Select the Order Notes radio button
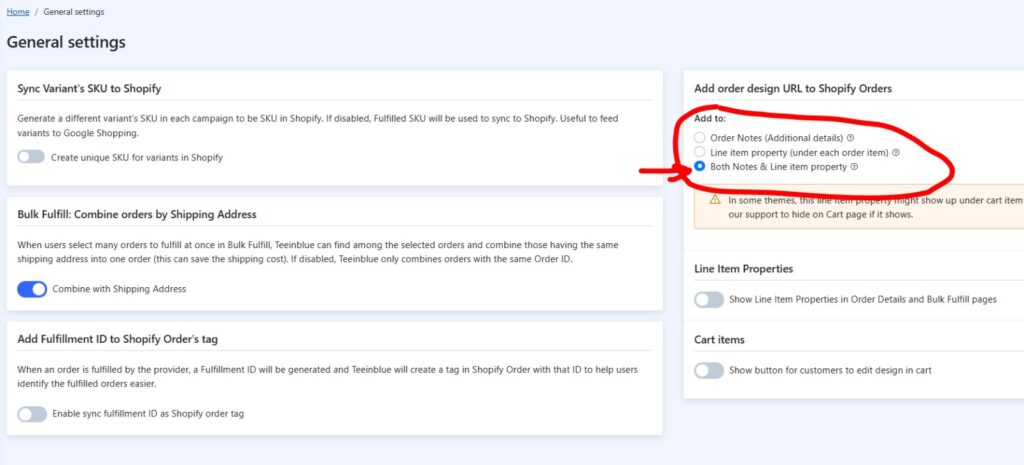This screenshot has height=465, width=1024. 700,137
